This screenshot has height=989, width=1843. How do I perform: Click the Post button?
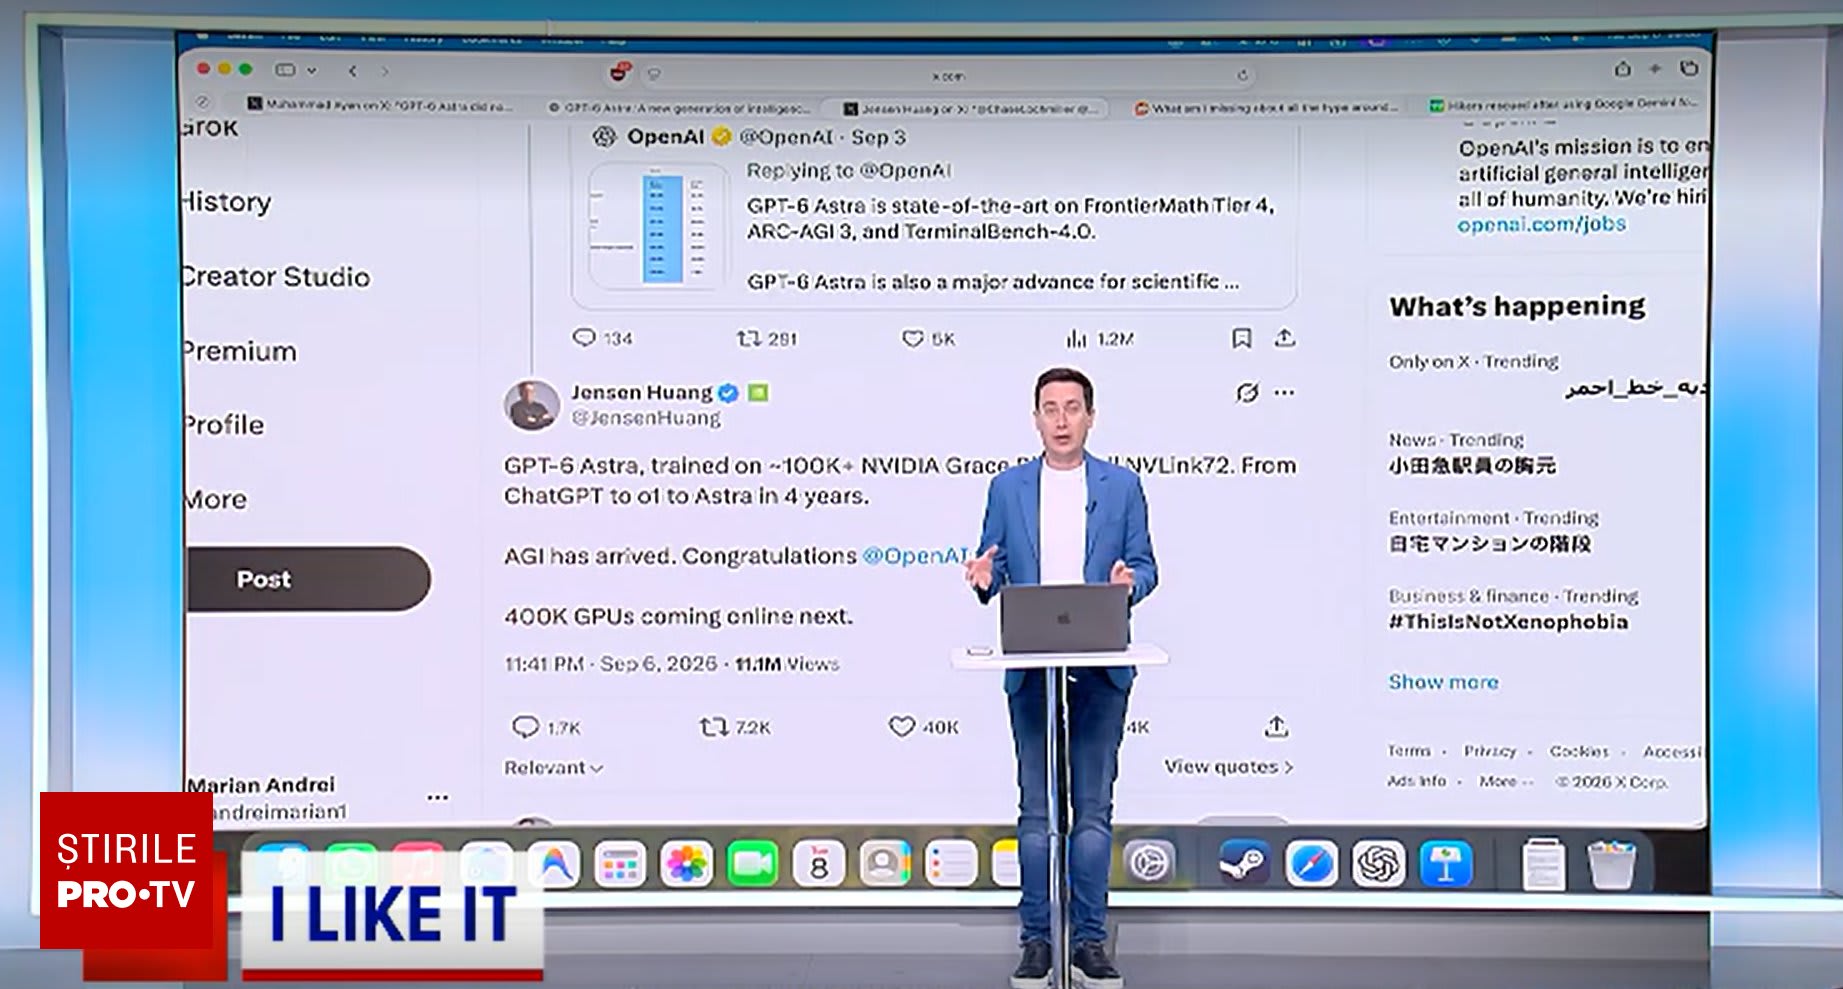pos(308,579)
